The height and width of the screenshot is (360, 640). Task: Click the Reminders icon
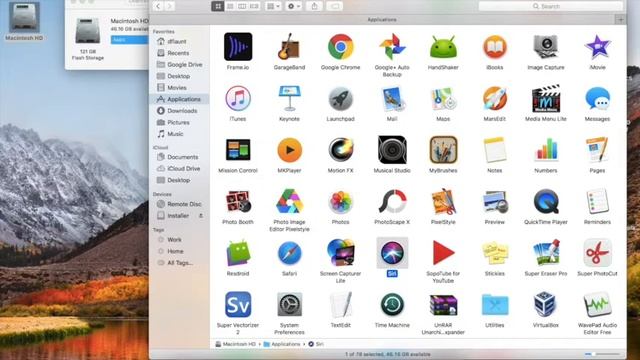point(597,202)
